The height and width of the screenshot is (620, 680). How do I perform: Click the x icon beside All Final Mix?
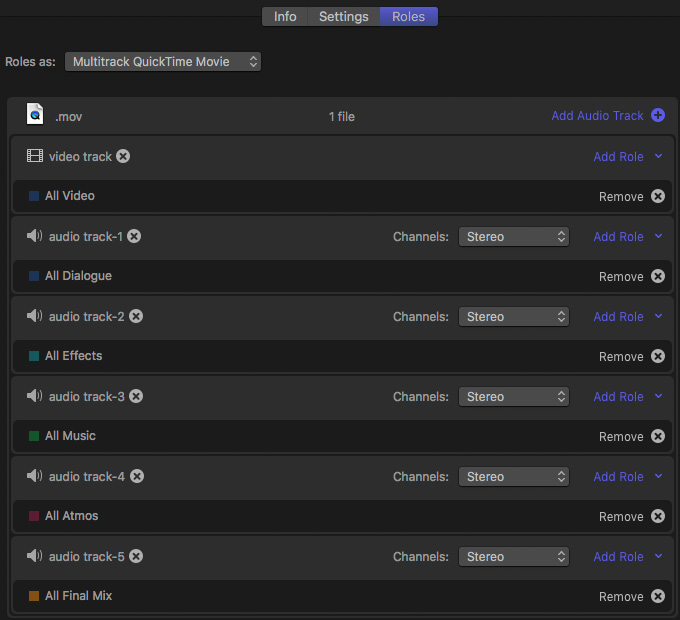point(657,596)
